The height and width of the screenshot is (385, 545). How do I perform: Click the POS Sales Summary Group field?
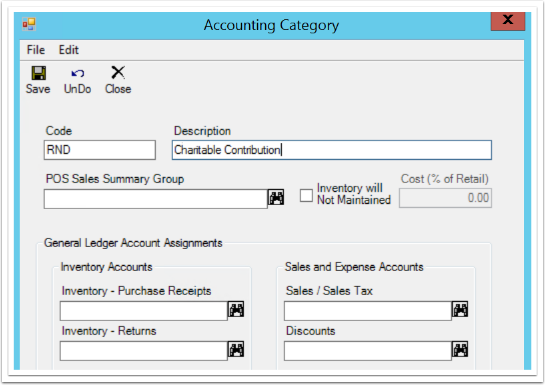coord(156,199)
